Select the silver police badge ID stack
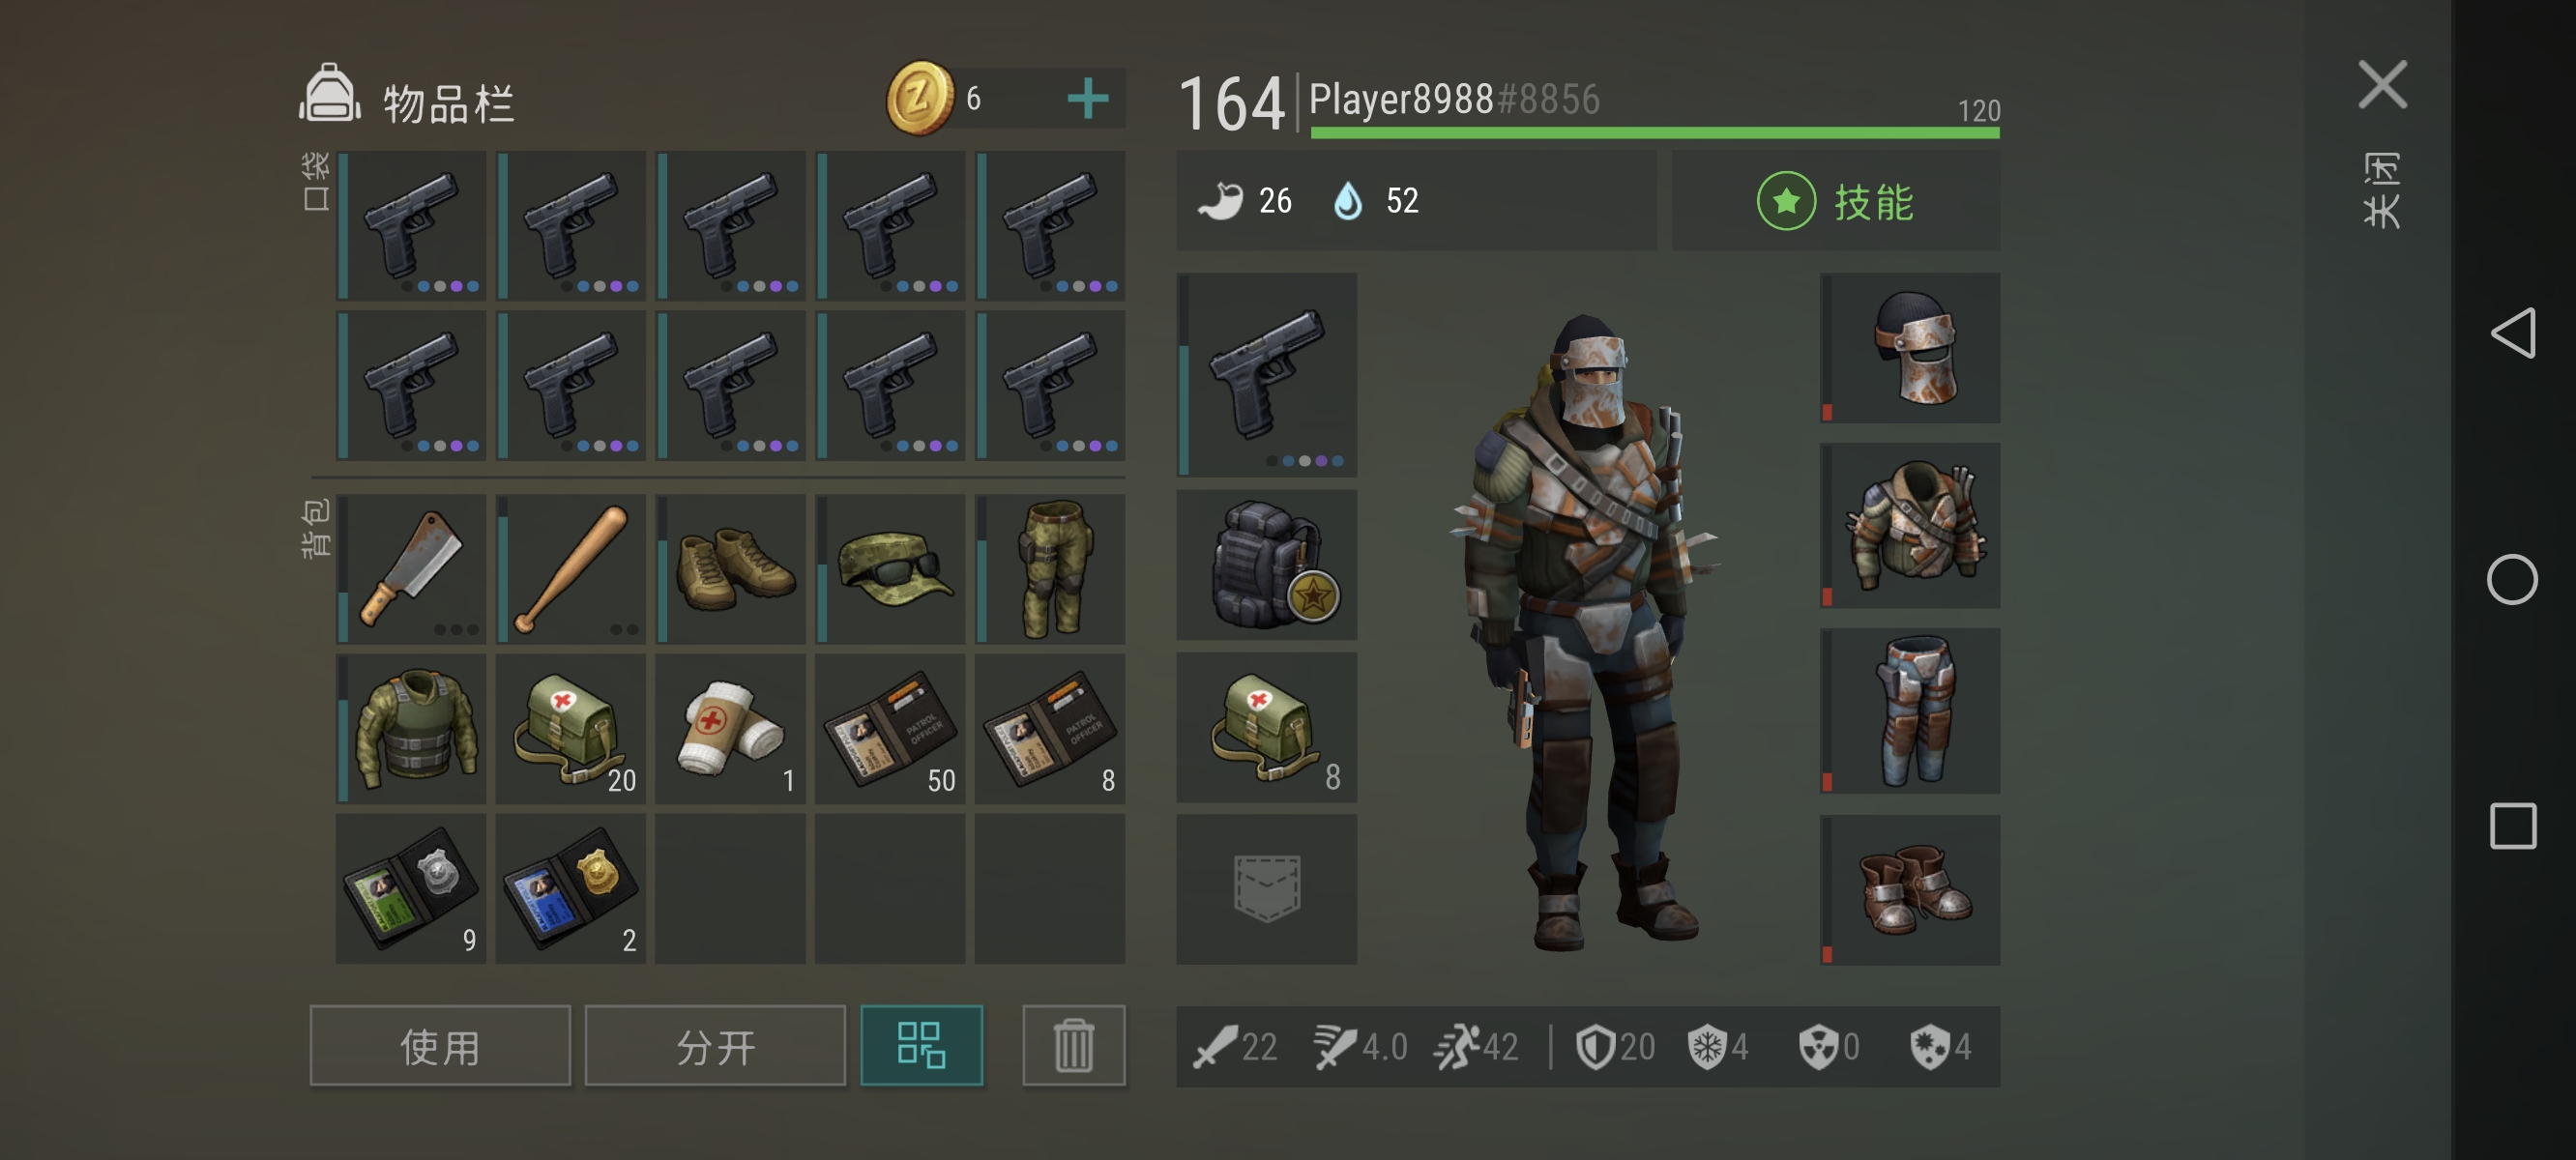 pyautogui.click(x=411, y=889)
